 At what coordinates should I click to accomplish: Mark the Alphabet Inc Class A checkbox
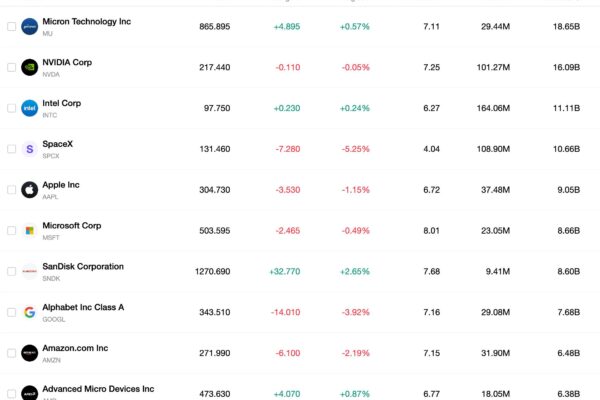point(11,312)
